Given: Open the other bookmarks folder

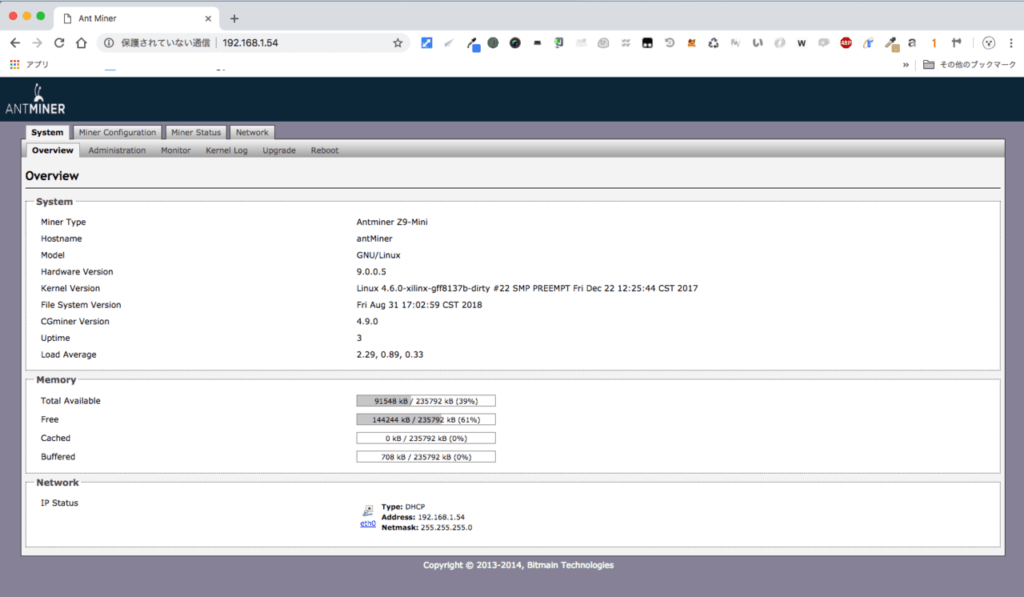Looking at the screenshot, I should pyautogui.click(x=964, y=64).
